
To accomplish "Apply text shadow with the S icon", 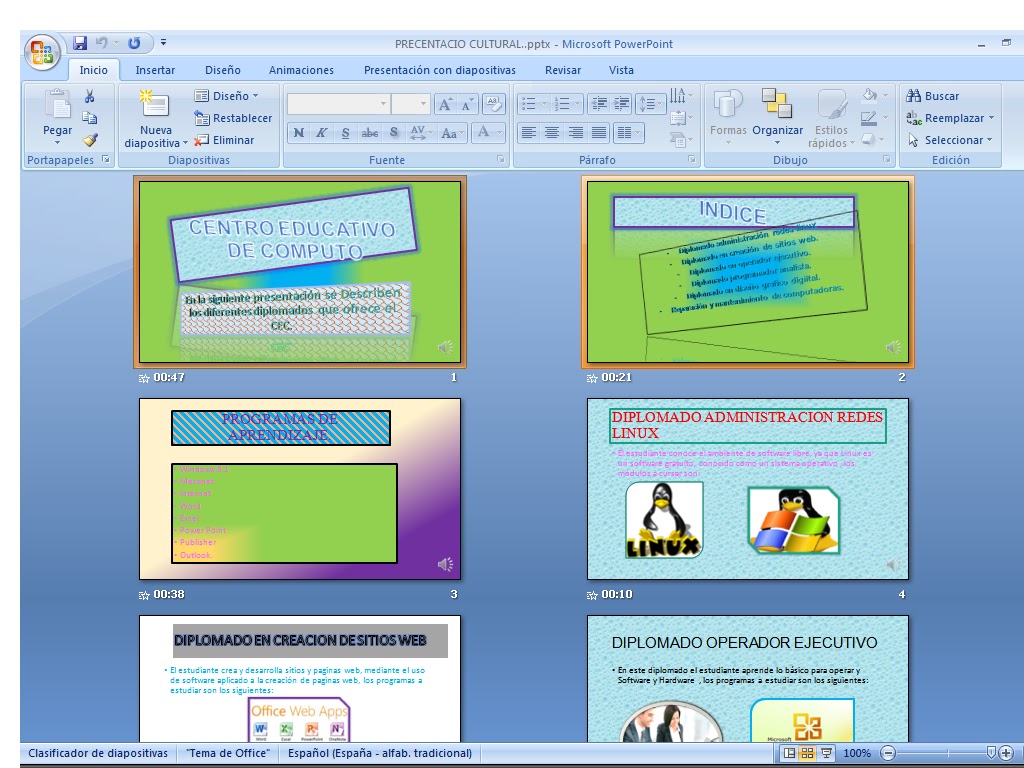I will click(394, 133).
